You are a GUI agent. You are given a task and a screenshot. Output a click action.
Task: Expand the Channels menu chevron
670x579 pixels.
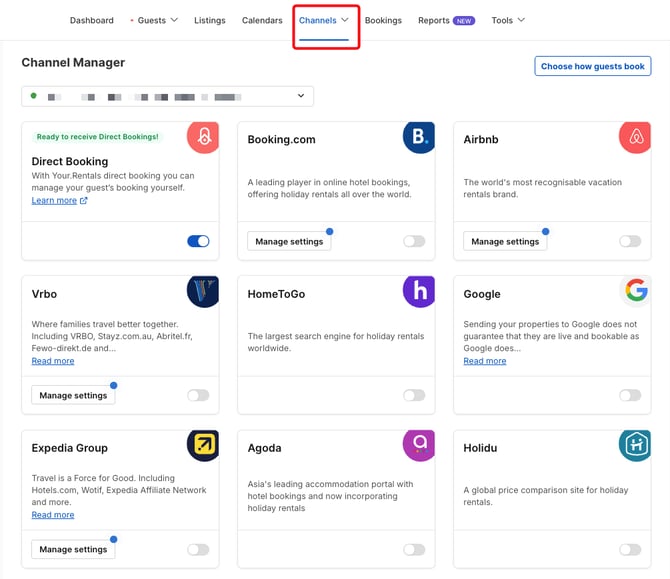(345, 20)
